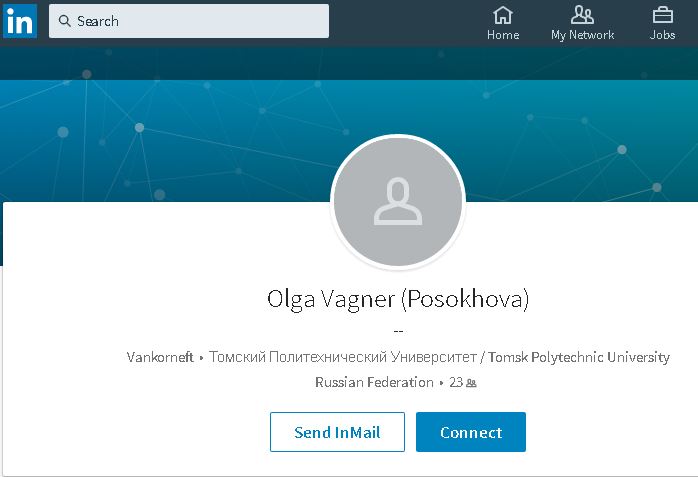
Task: Click the search magnifier icon
Action: tap(64, 21)
